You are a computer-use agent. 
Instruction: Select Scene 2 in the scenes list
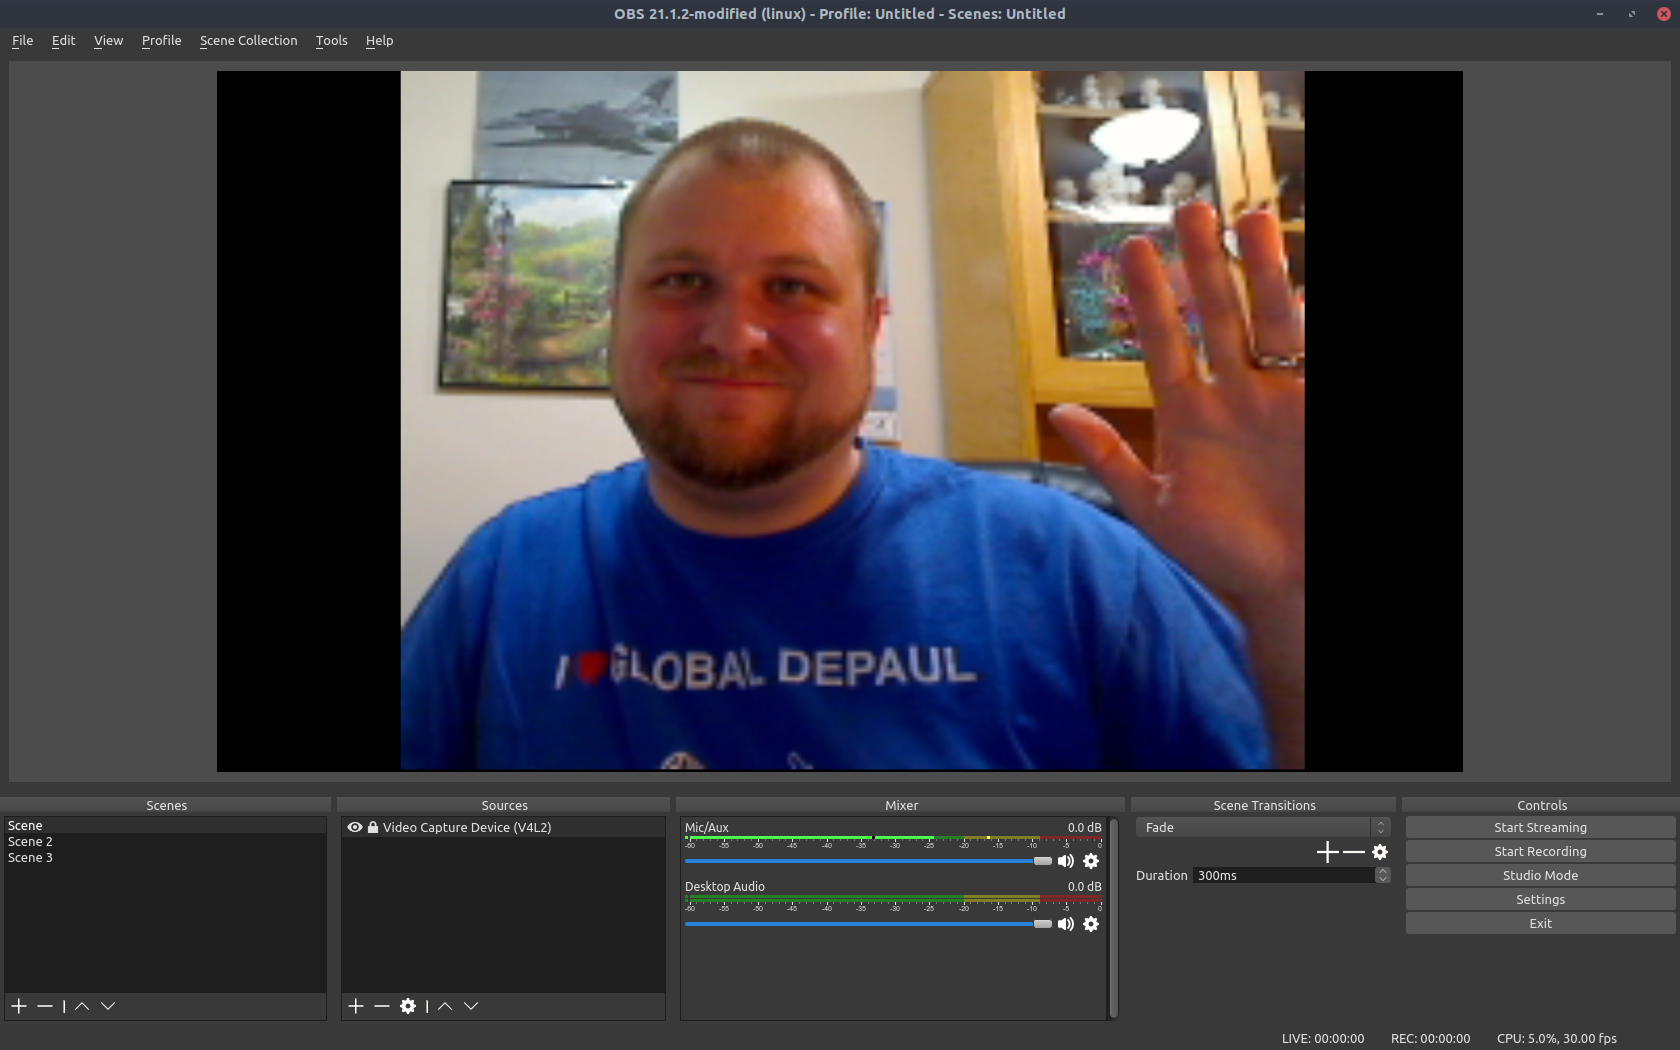31,842
